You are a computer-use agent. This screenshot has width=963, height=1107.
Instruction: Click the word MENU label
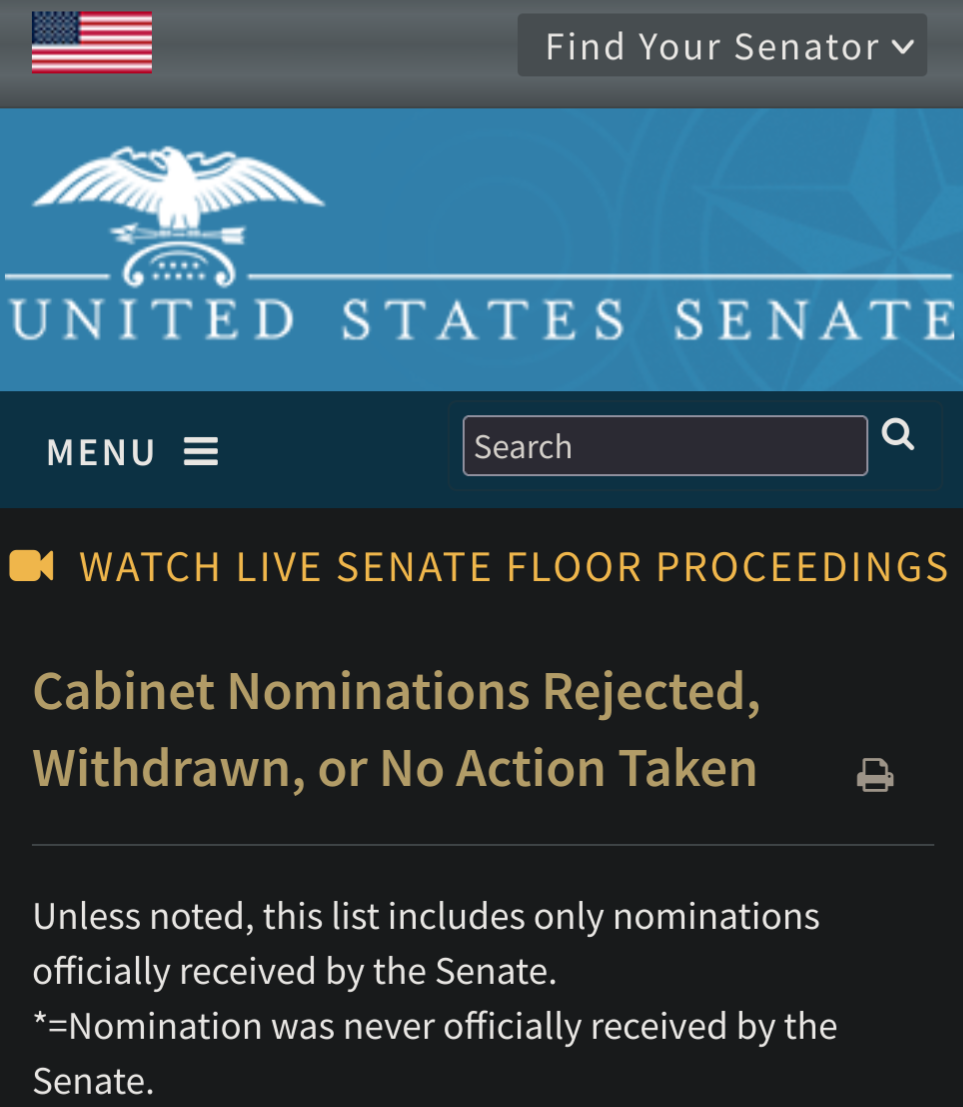click(101, 453)
